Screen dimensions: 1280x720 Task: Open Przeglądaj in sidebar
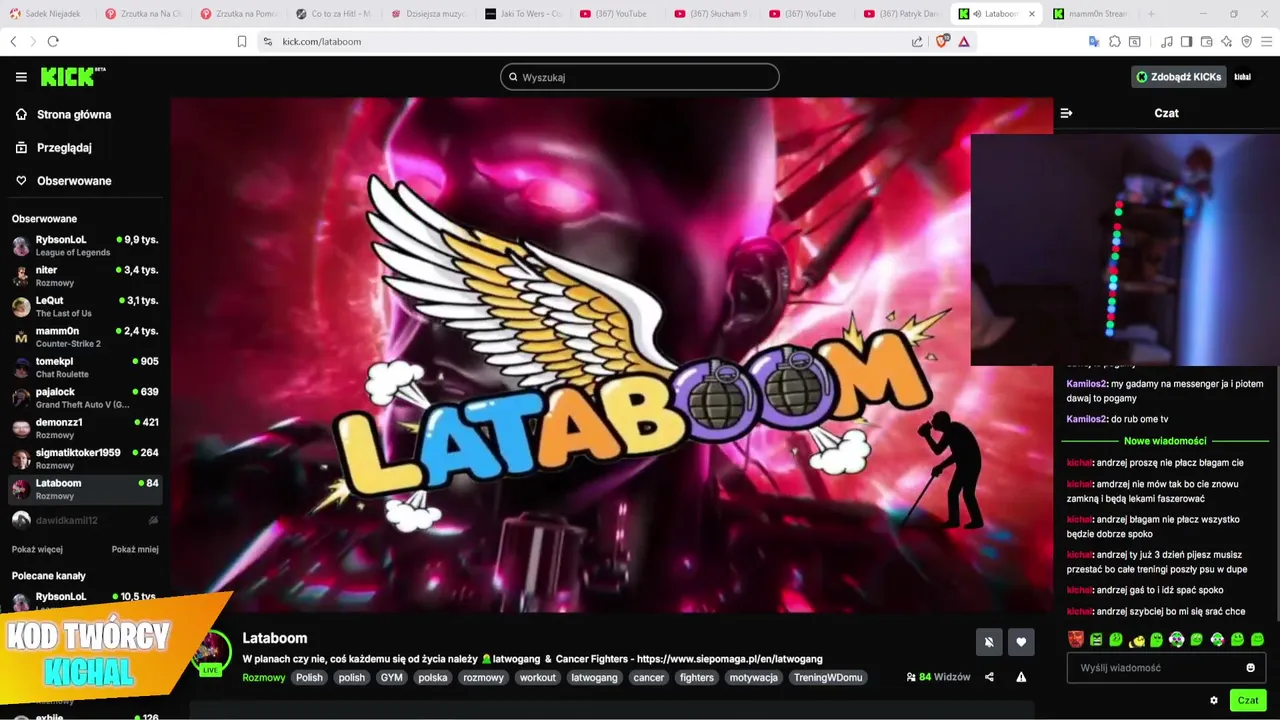[x=53, y=147]
